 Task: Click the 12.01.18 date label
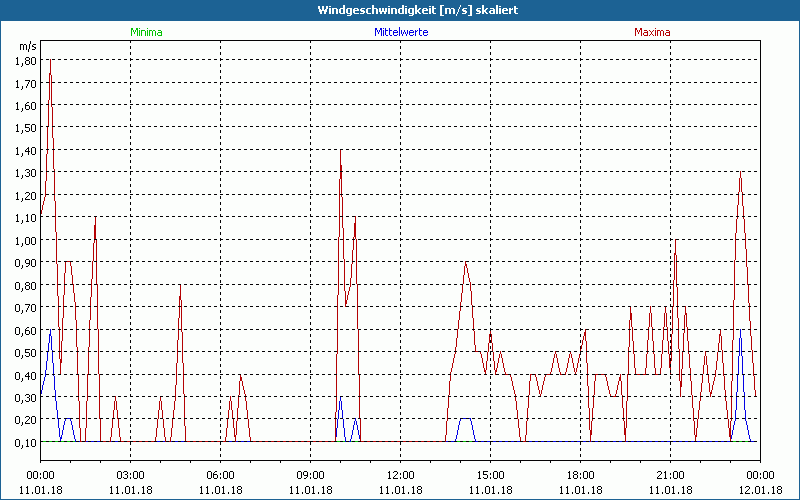(x=760, y=489)
